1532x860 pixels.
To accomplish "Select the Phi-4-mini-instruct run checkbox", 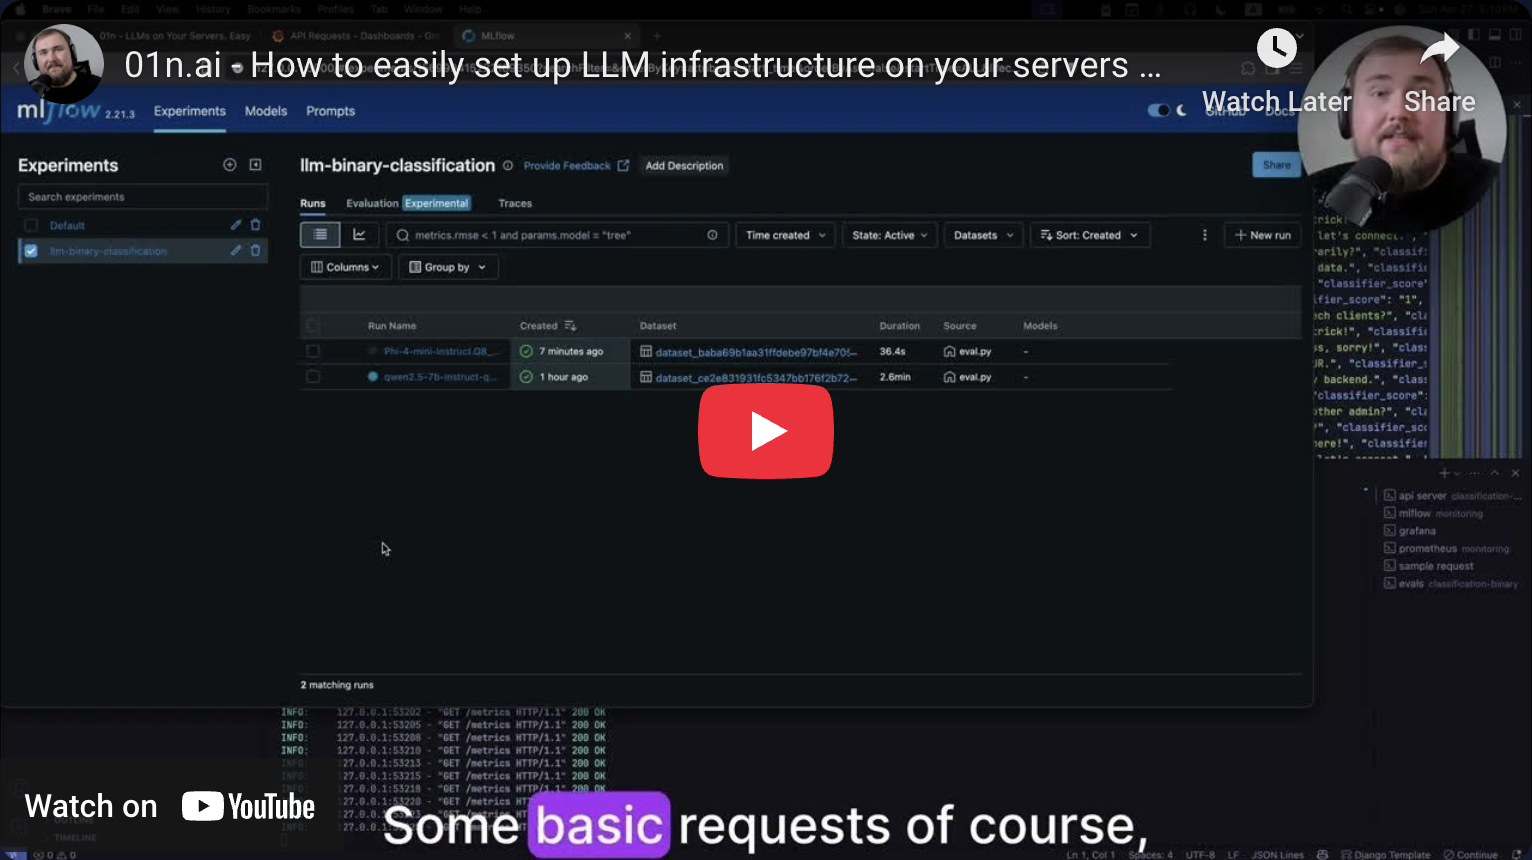I will (313, 351).
